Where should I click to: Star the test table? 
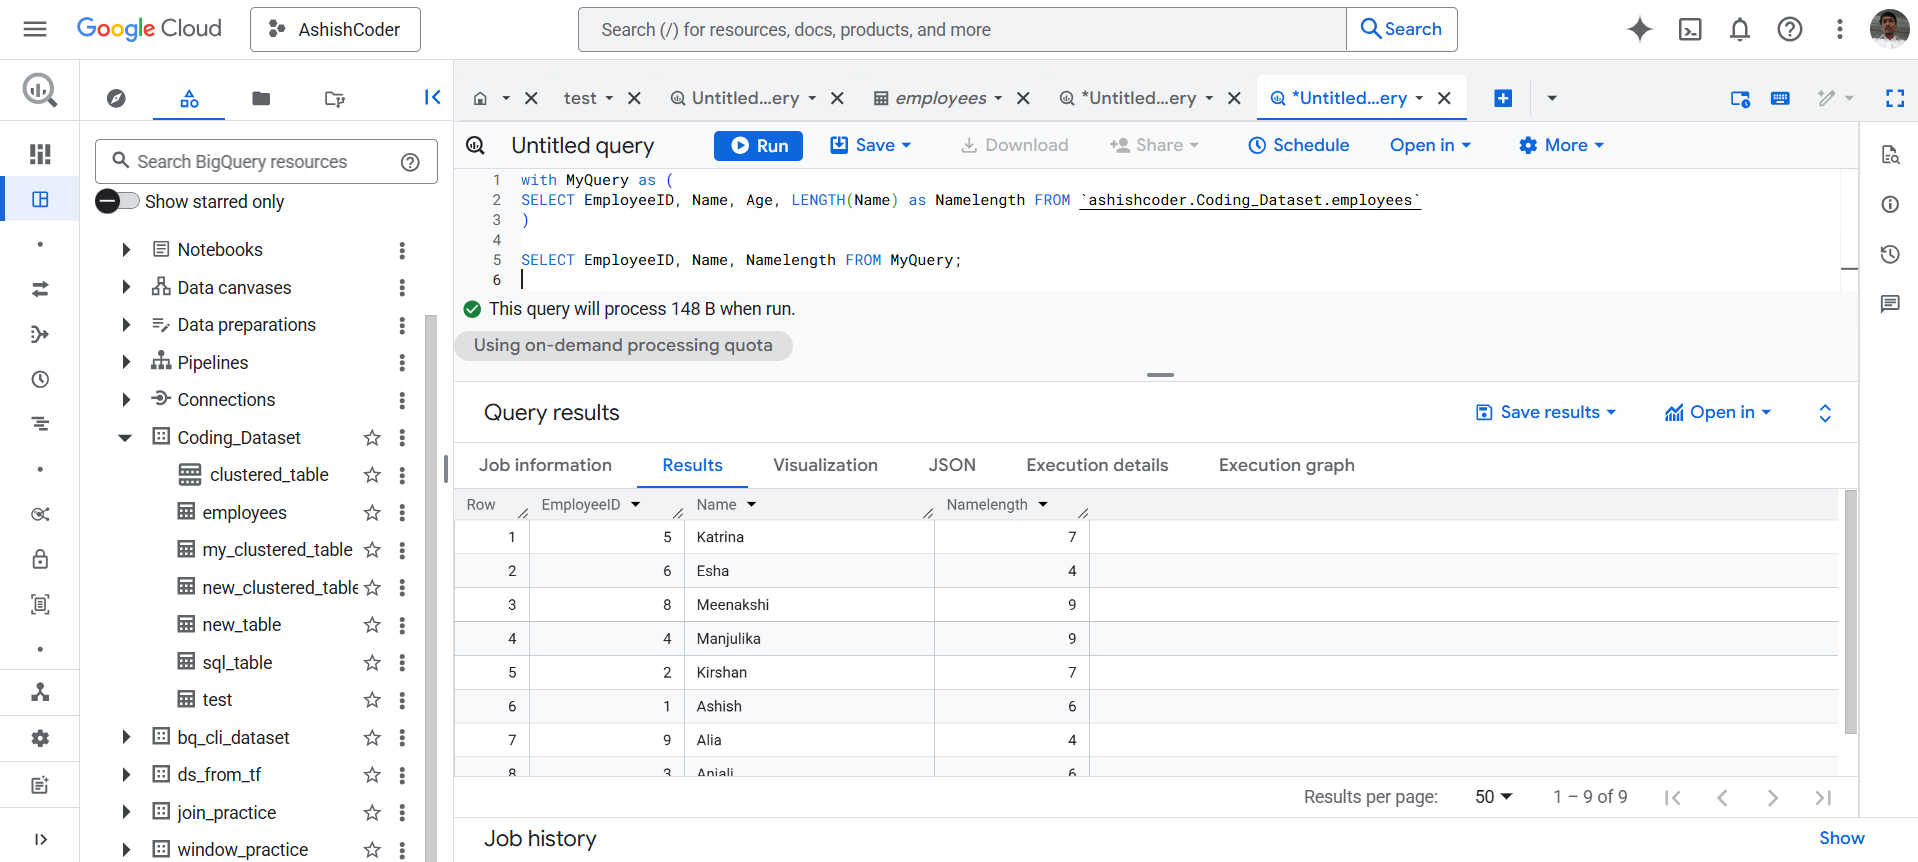(x=372, y=700)
